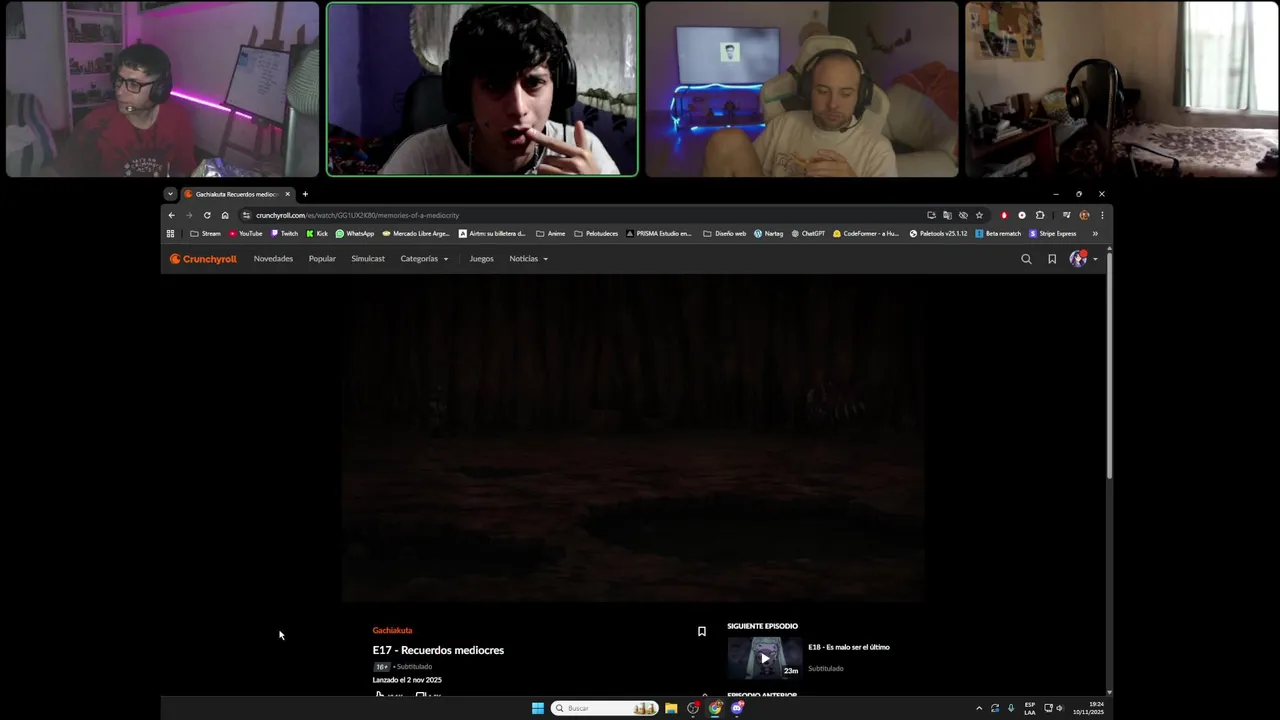Open the Beta rematch bookmark
1280x720 pixels.
pyautogui.click(x=999, y=234)
